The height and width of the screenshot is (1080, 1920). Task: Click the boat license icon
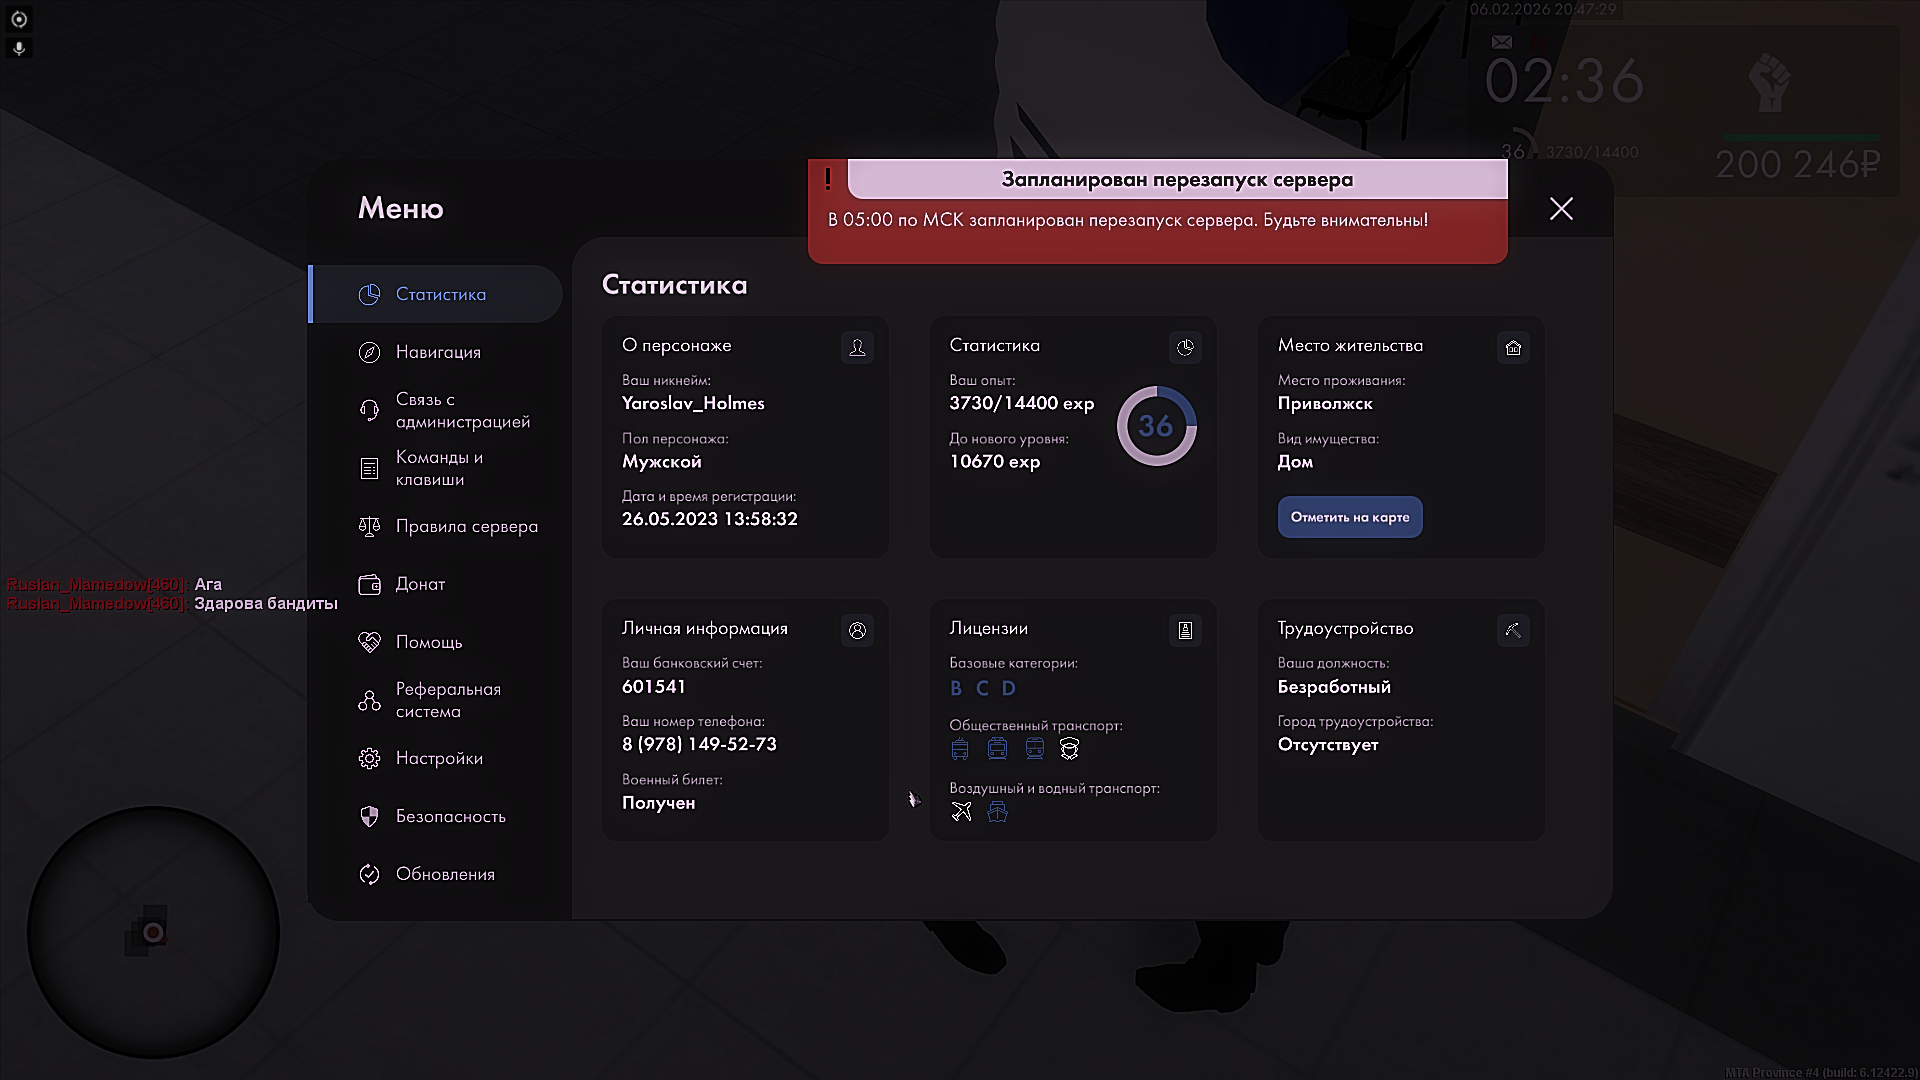pos(997,811)
